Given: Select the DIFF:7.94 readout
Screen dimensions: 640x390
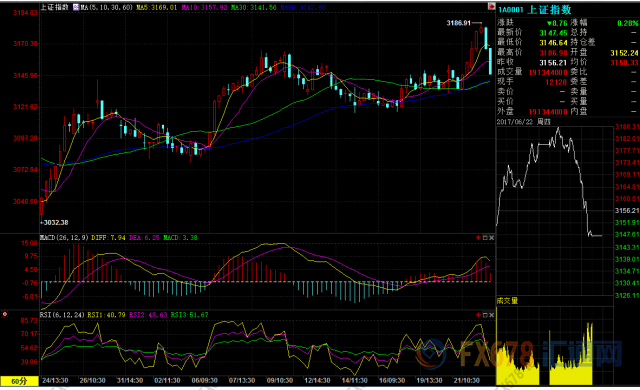Looking at the screenshot, I should [108, 237].
